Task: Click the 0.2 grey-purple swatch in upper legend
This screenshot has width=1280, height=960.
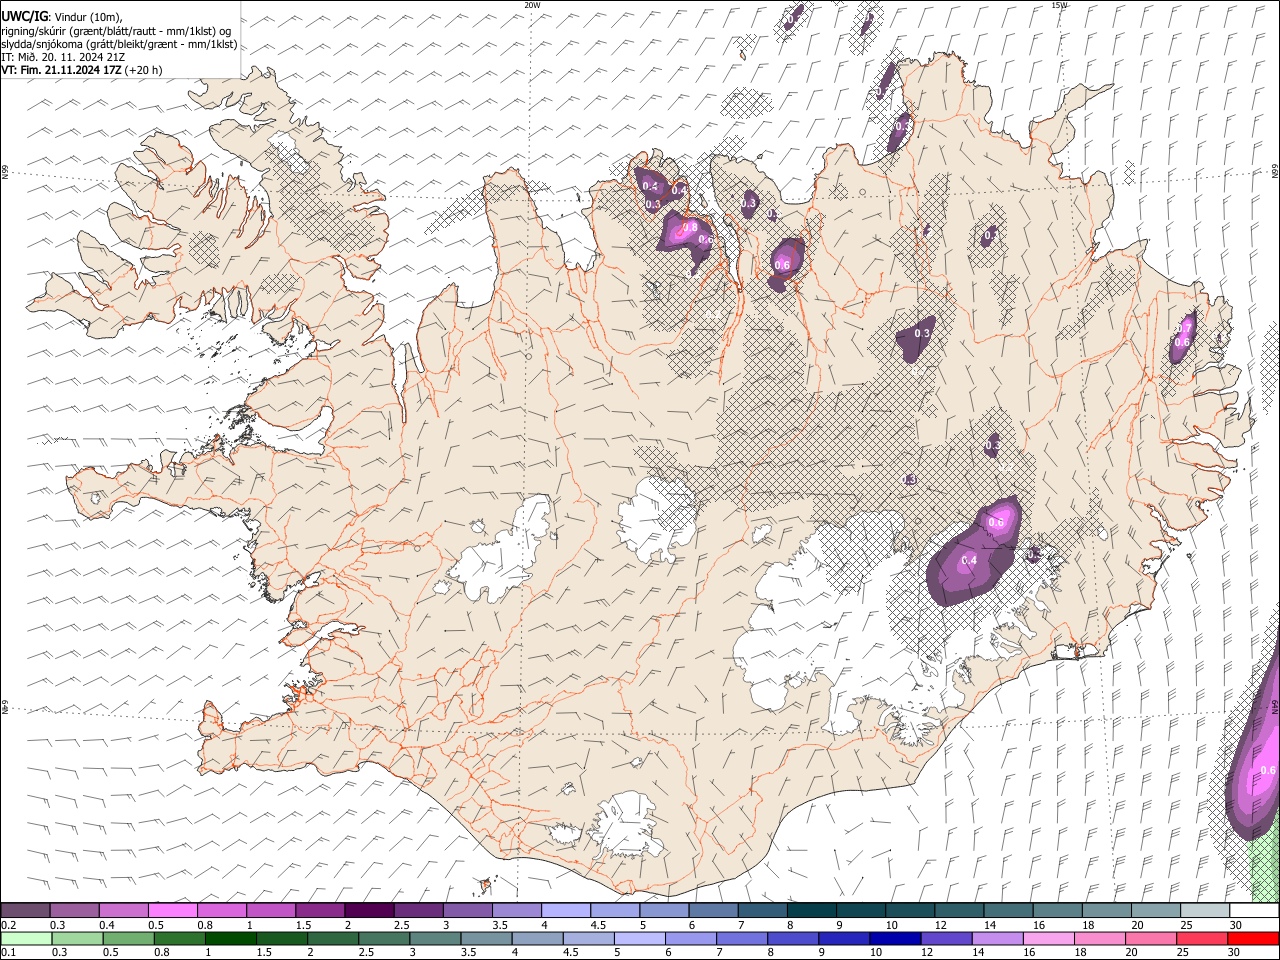Action: coord(26,910)
